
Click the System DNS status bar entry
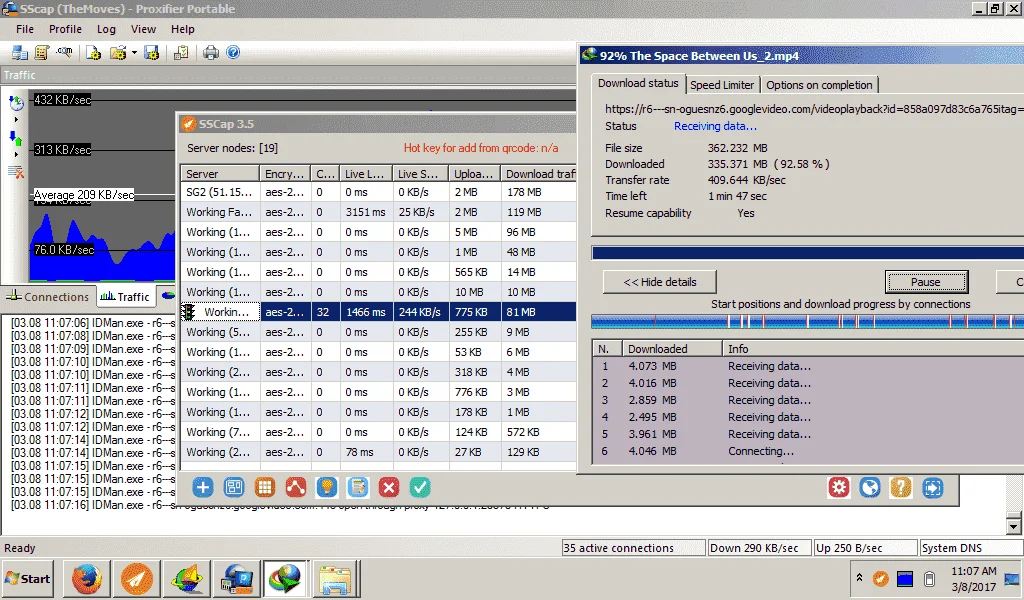tap(970, 548)
